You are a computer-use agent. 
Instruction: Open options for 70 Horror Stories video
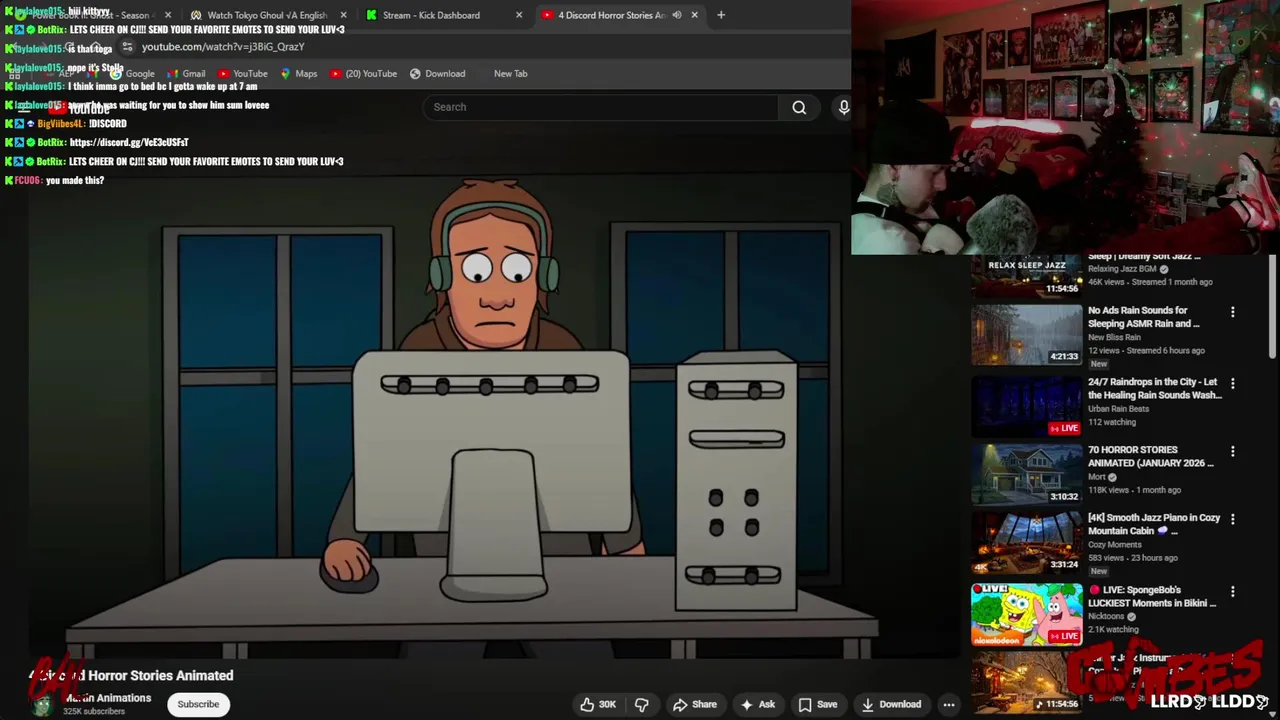[x=1232, y=452]
